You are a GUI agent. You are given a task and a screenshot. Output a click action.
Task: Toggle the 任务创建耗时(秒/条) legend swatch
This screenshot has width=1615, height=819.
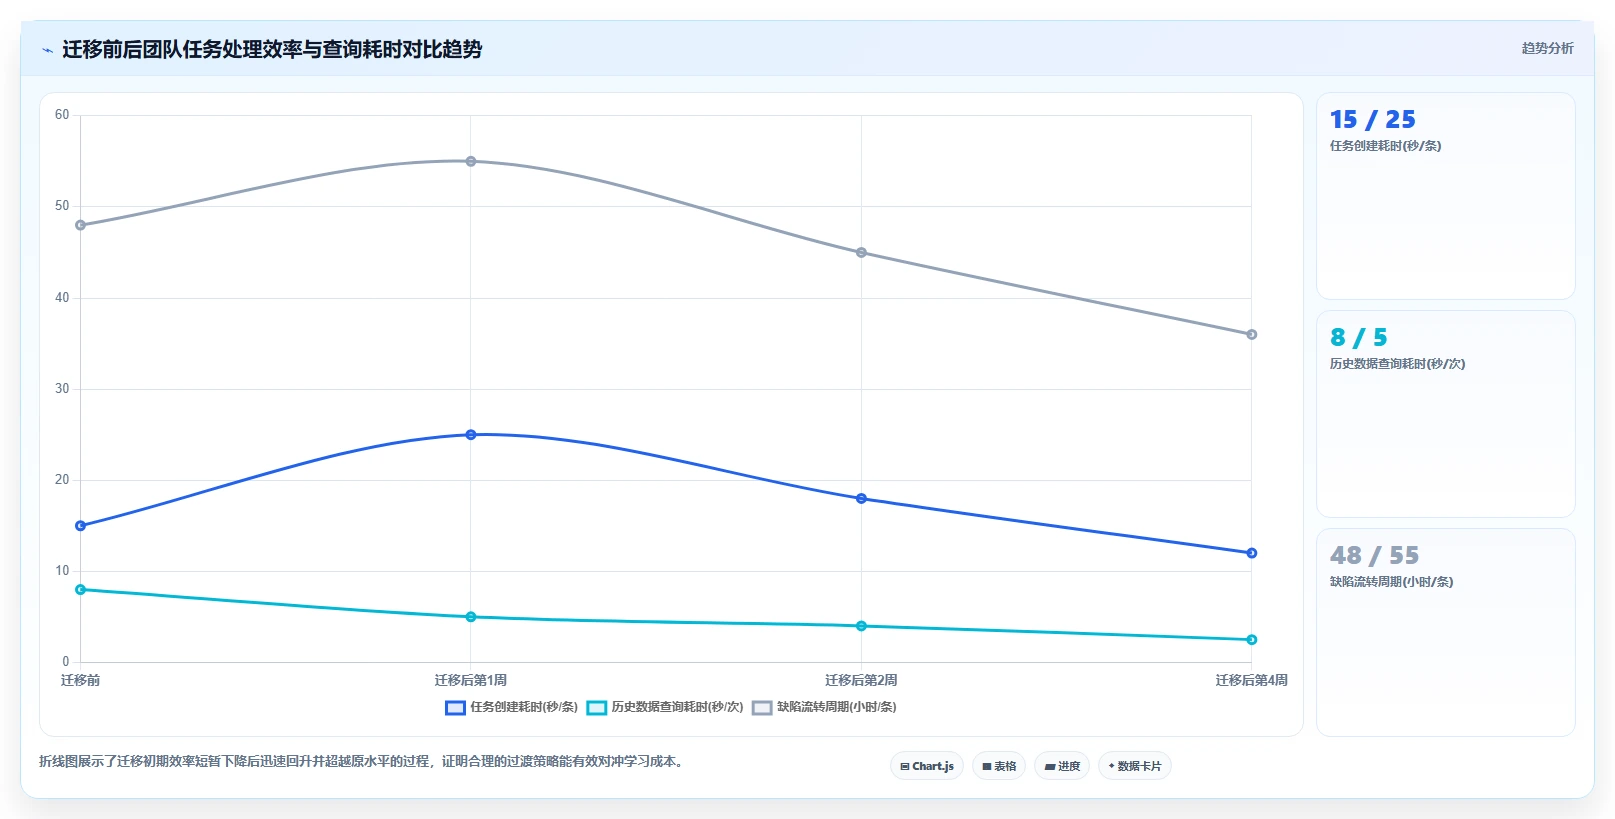pos(455,708)
